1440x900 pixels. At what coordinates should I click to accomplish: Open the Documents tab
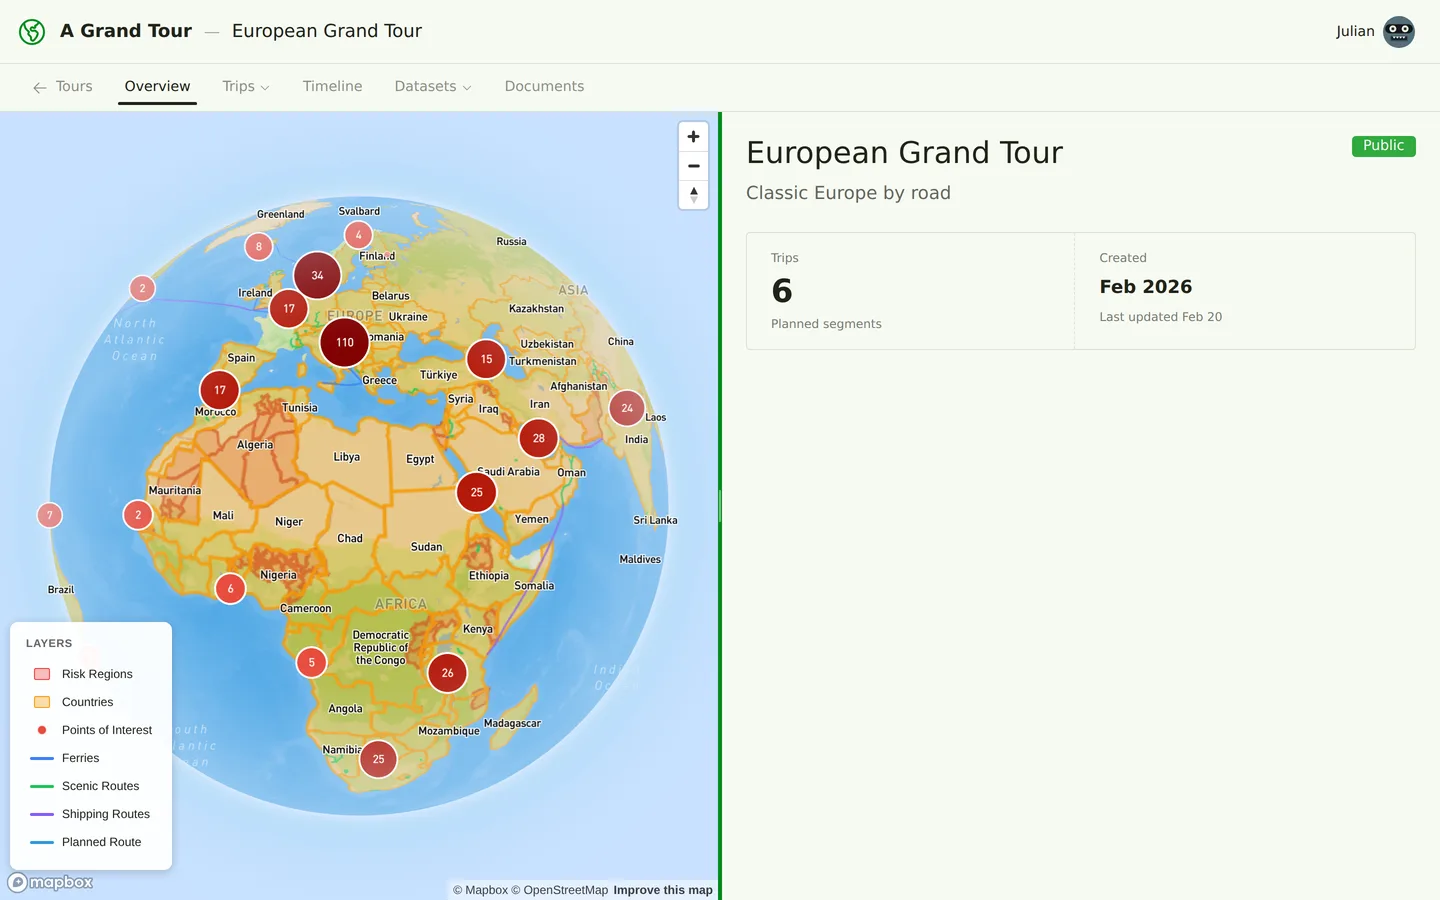(x=544, y=86)
